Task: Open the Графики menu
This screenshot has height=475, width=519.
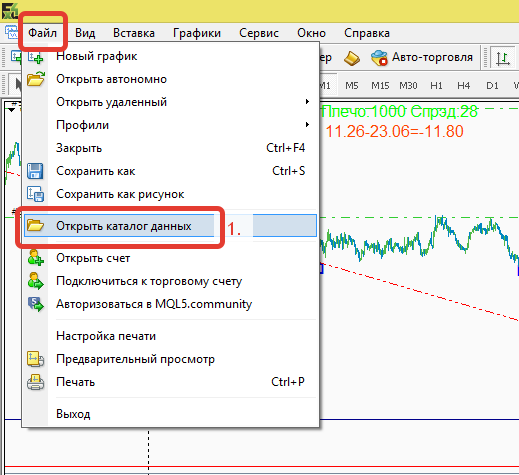Action: pyautogui.click(x=197, y=33)
